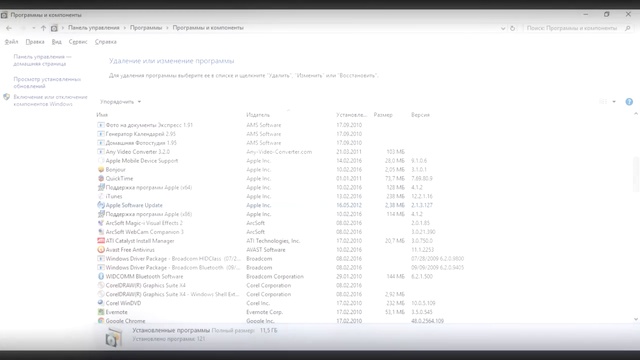Viewport: 640px width, 360px height.
Task: Click Программы и компоненты breadcrumb
Action: (x=208, y=28)
